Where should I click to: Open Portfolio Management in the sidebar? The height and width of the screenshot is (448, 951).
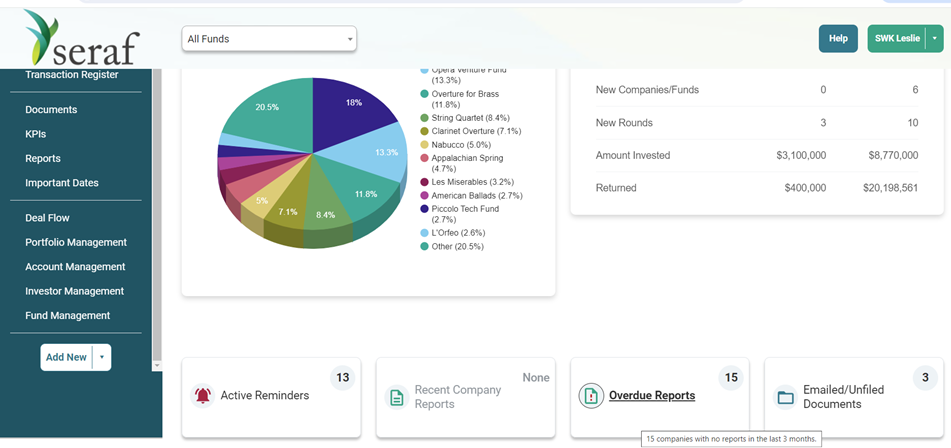76,242
